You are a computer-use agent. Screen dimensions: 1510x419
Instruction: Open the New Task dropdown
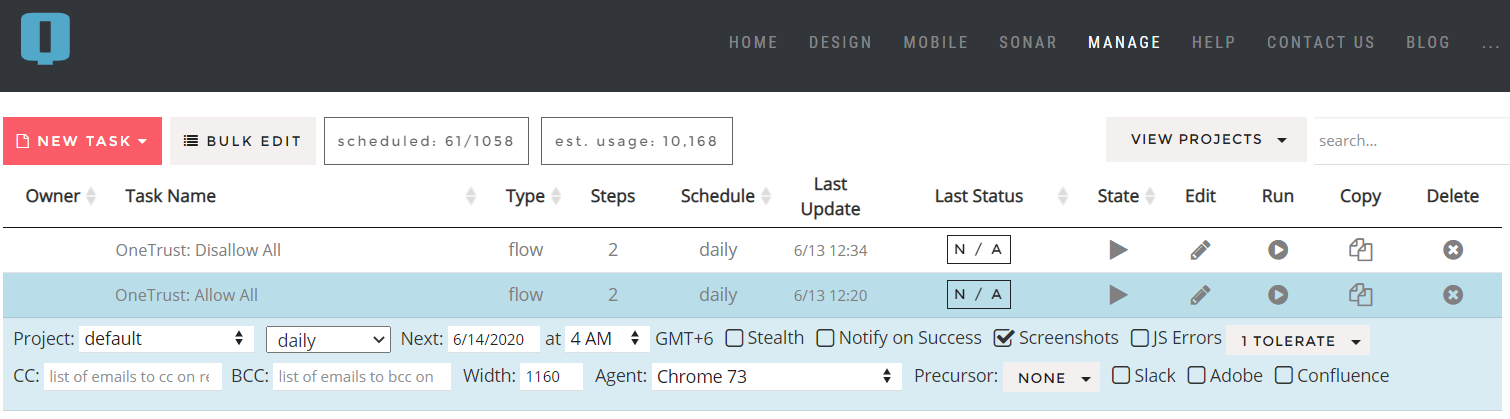(x=82, y=141)
